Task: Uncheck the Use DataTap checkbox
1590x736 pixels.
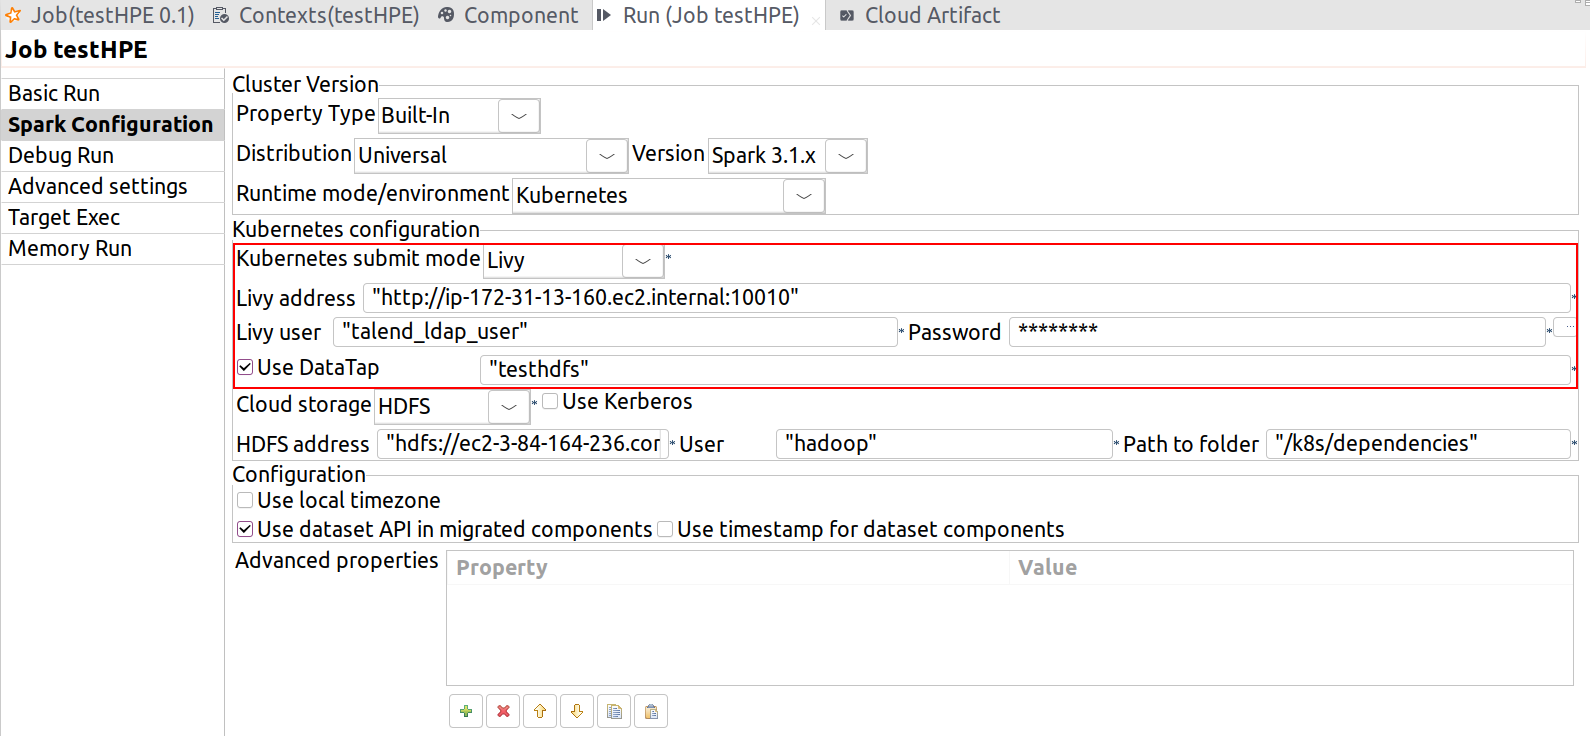Action: [245, 367]
